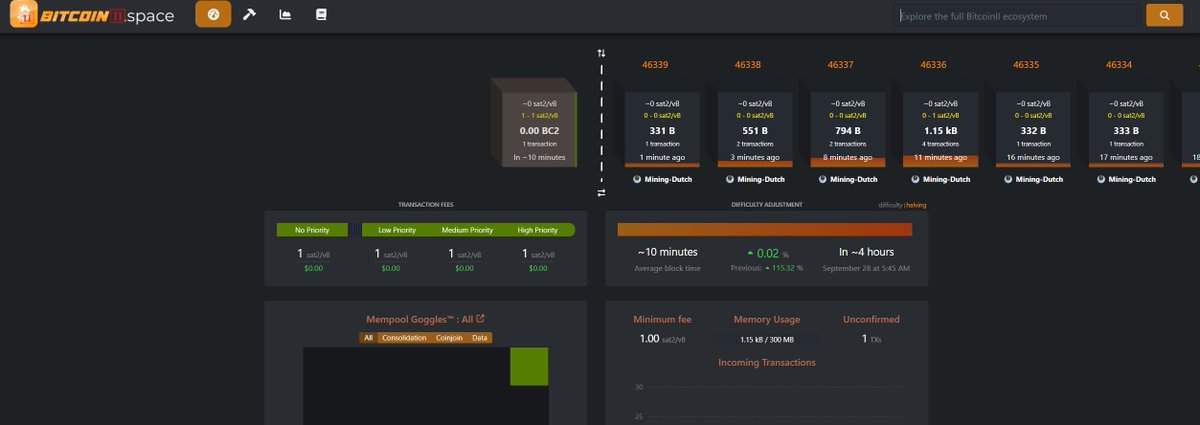Screen dimensions: 1200x425
Task: Open Mining-Dutch pool link under block 46335
Action: 1040,180
